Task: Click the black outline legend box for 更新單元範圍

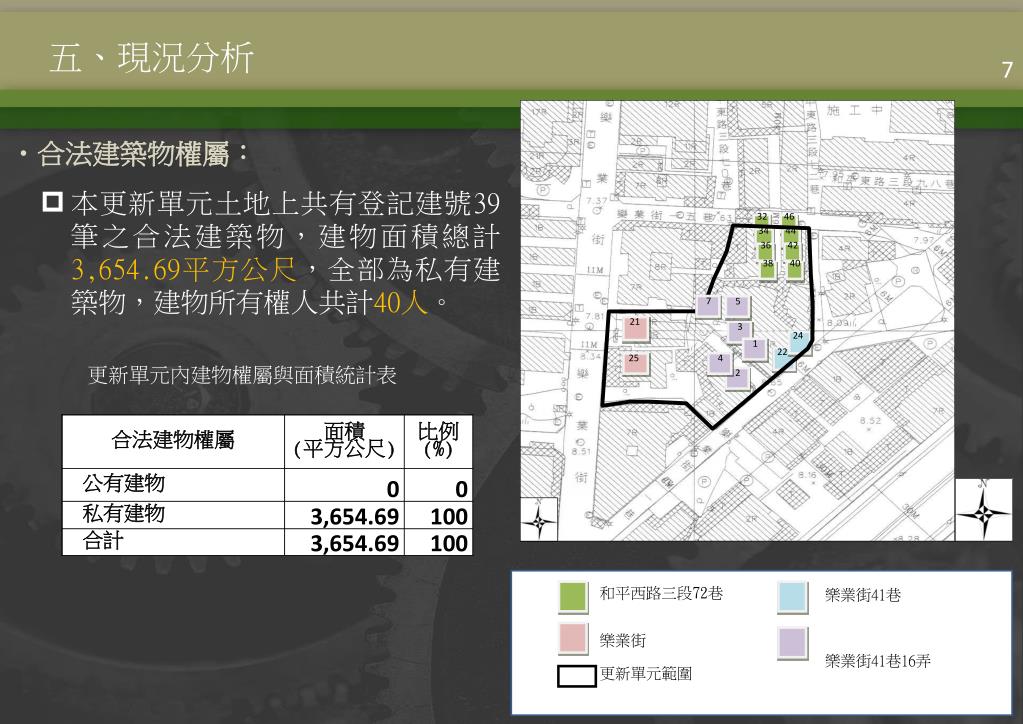Action: click(x=577, y=676)
